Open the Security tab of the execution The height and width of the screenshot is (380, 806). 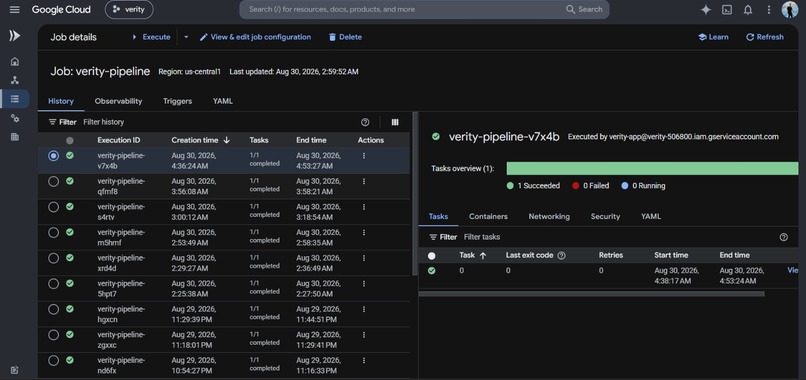click(605, 216)
